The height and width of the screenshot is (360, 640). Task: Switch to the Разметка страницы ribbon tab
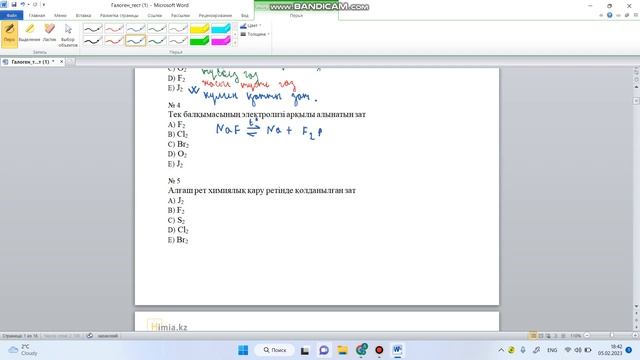coord(119,16)
